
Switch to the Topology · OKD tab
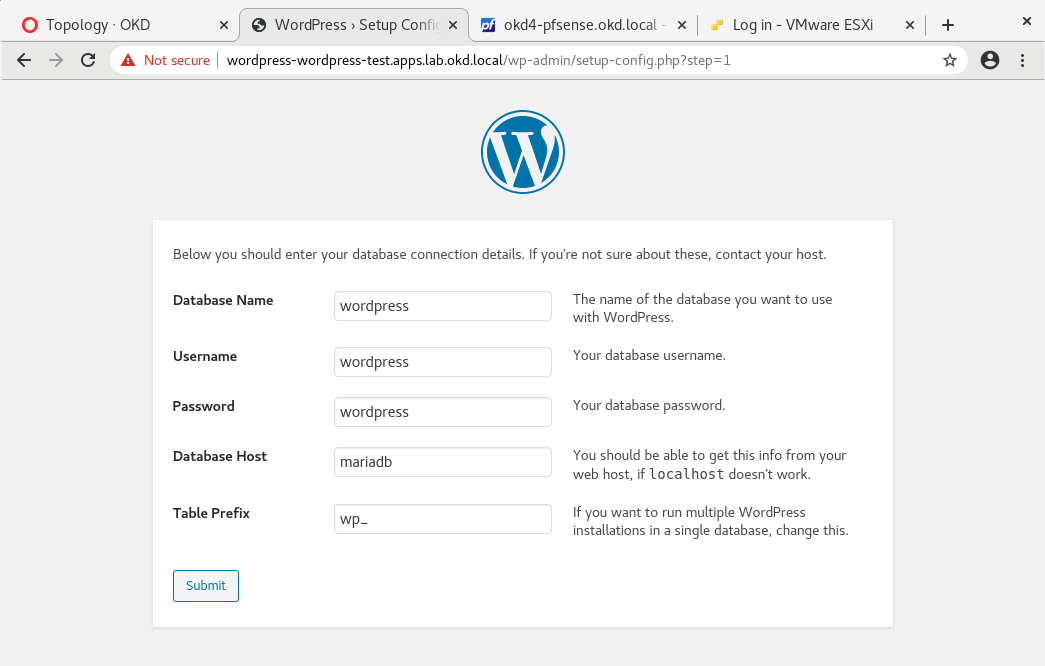125,25
